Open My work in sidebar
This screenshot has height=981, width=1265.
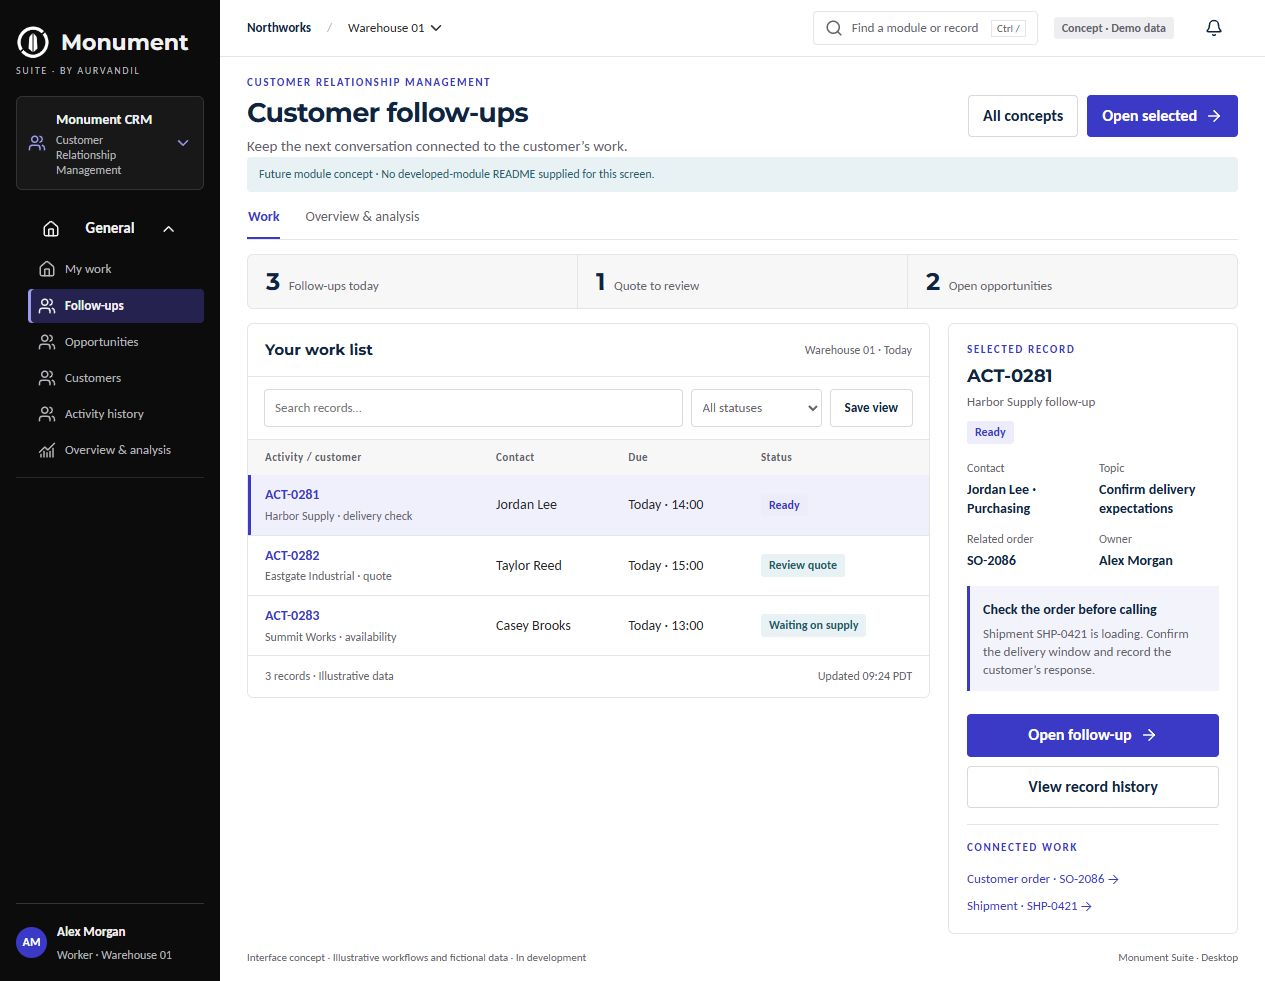coord(116,269)
